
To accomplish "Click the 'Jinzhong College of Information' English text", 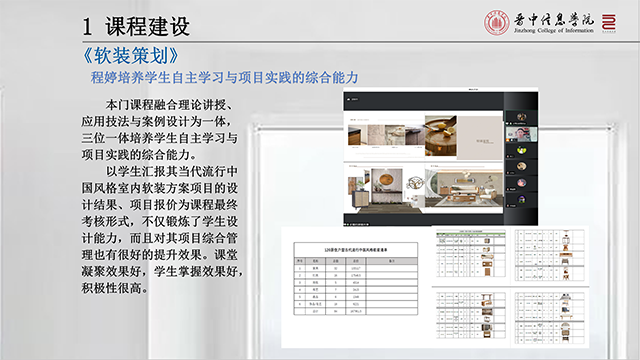I will pos(553,31).
